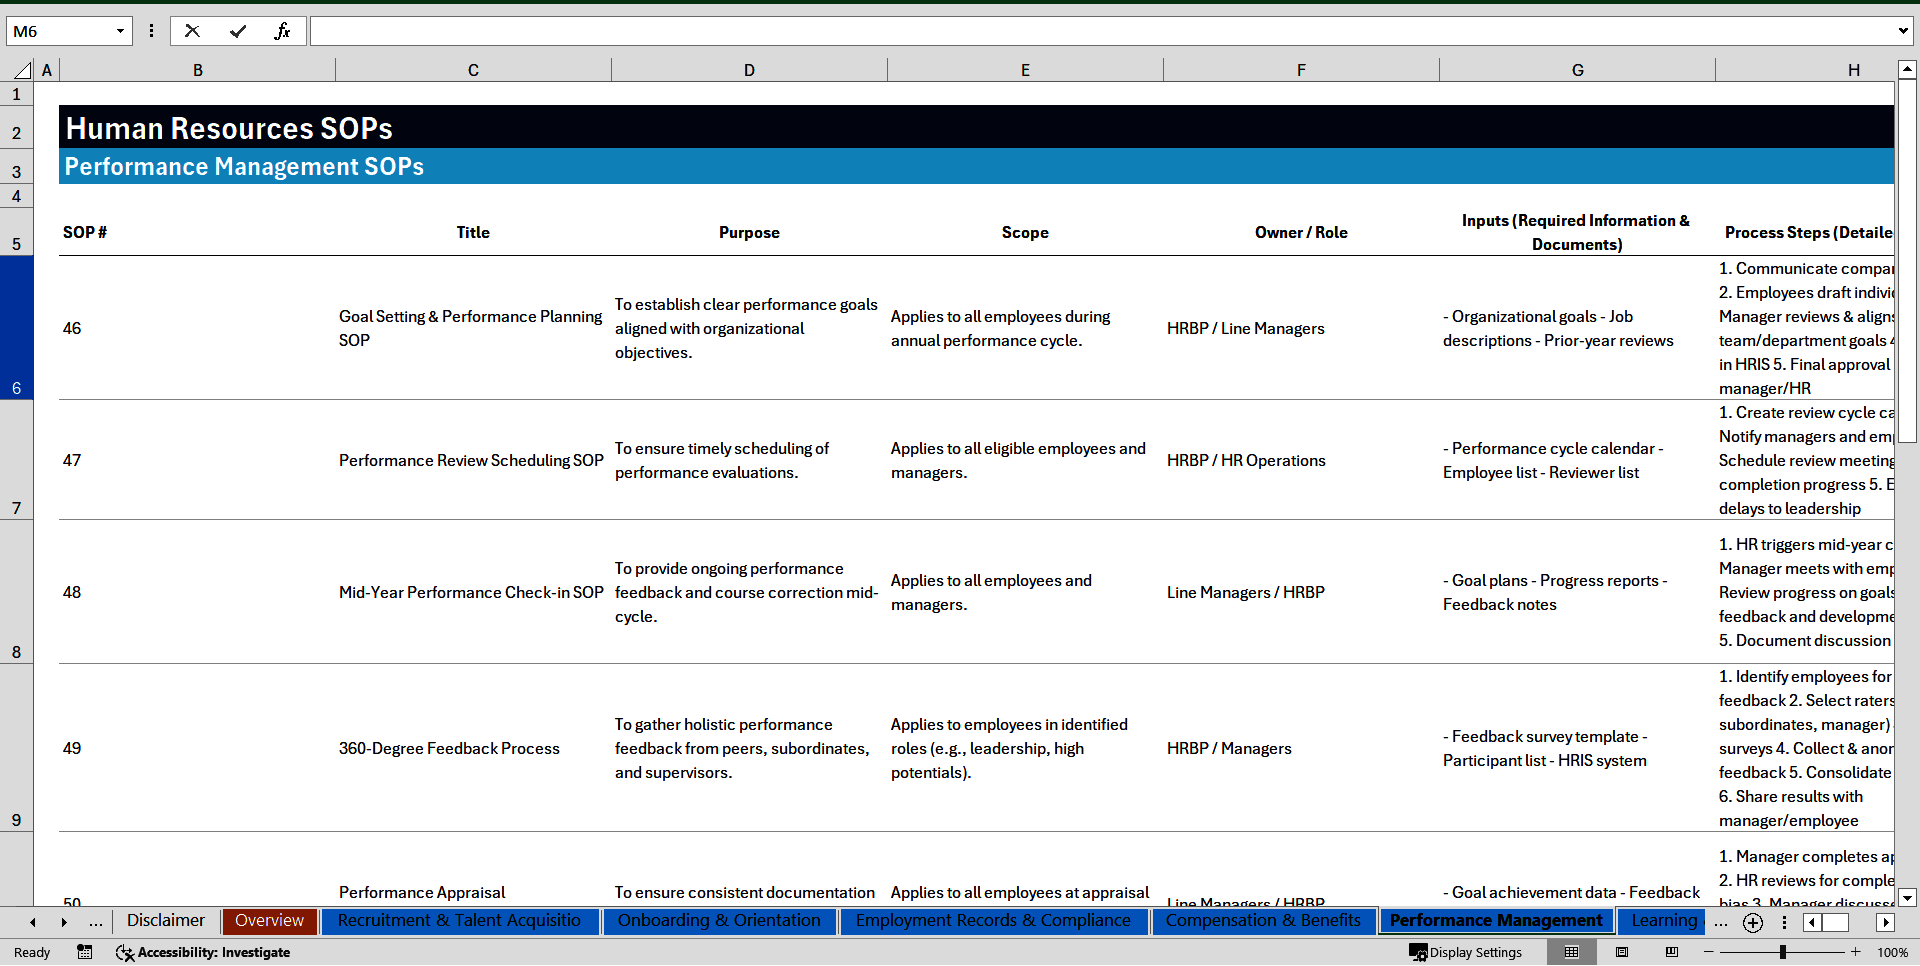This screenshot has height=966, width=1920.
Task: Expand the formula bar
Action: pyautogui.click(x=1902, y=31)
